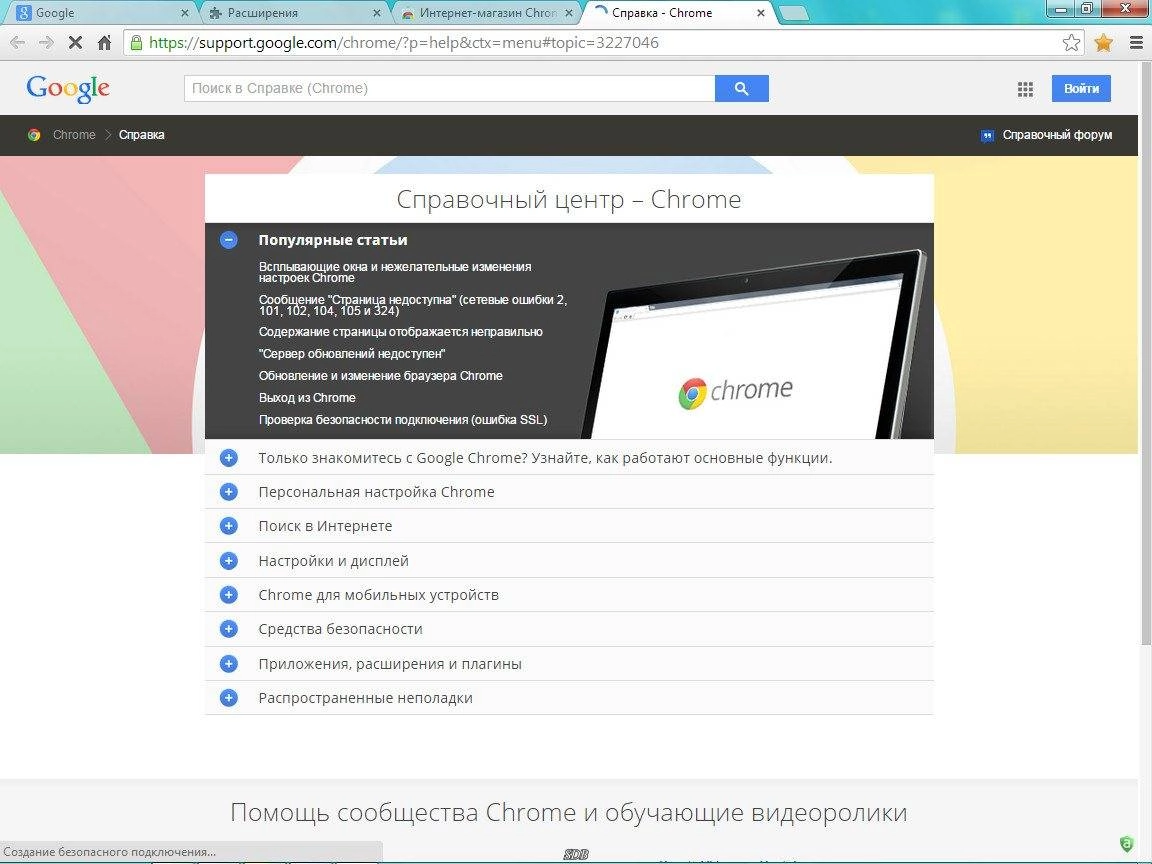Expand Chrome для мобильных устройств section
The image size is (1152, 864).
228,594
